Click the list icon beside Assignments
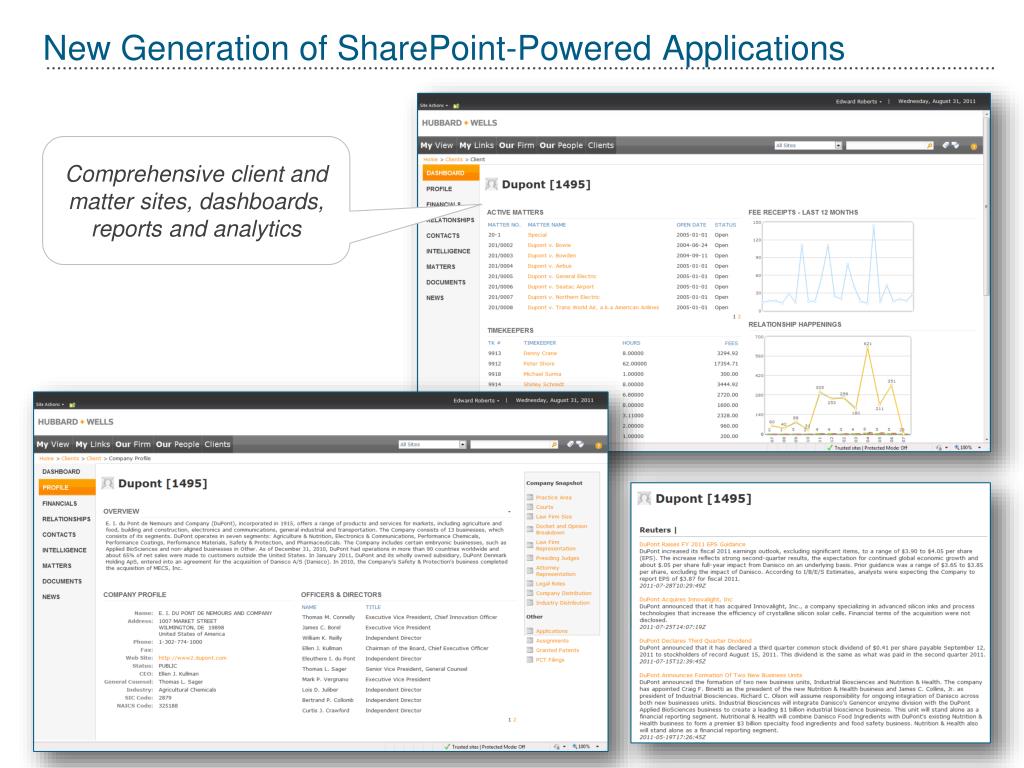This screenshot has height=768, width=1024. tap(530, 641)
